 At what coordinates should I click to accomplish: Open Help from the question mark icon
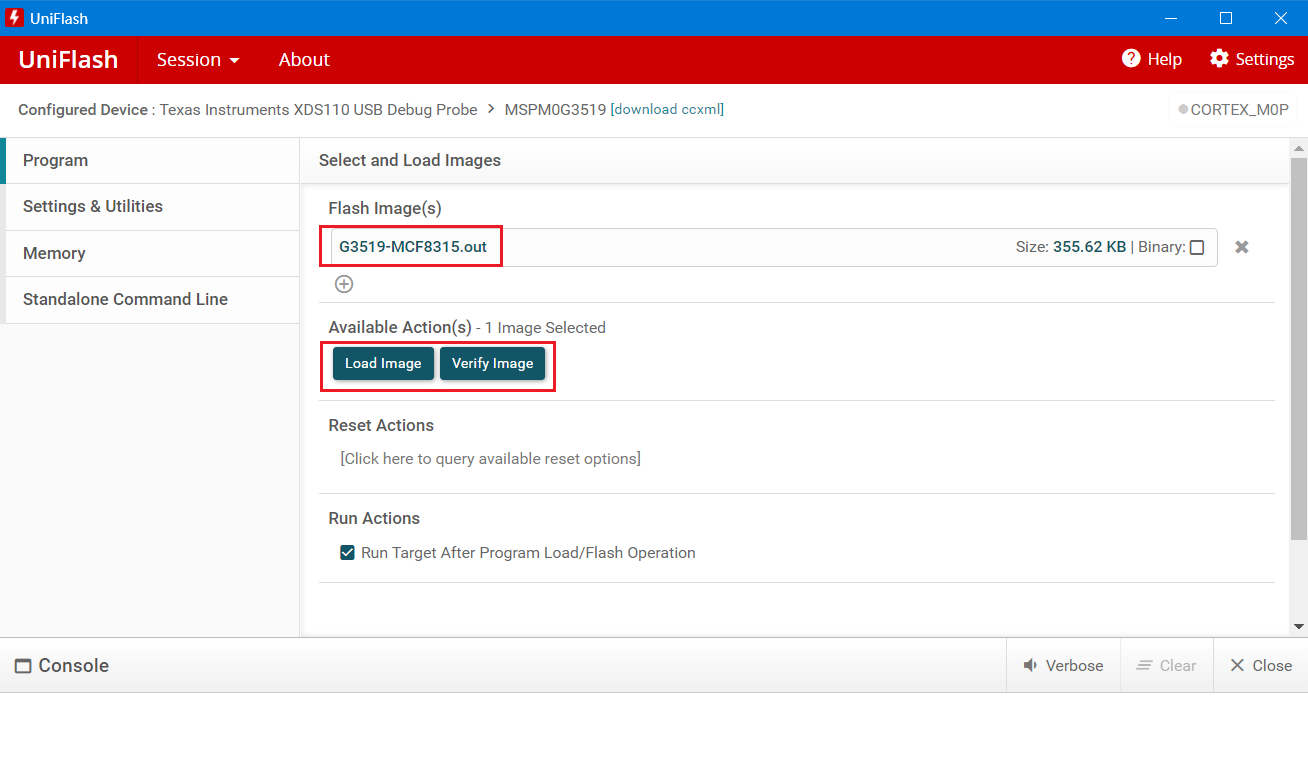pos(1131,59)
